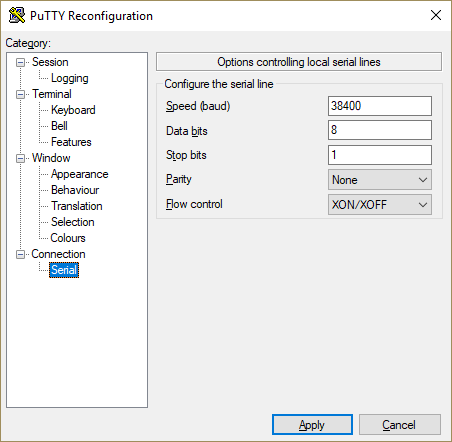Collapse the Window tree node
452x442 pixels.
(x=20, y=158)
